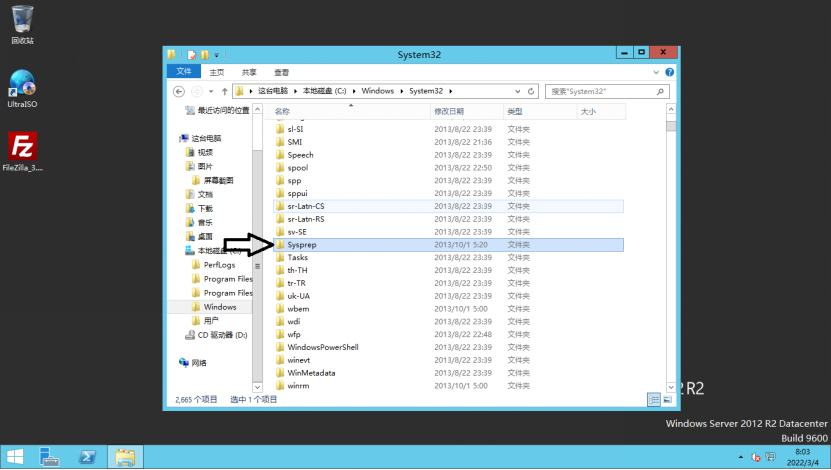This screenshot has height=470, width=831.
Task: Sort by the 修改日期 column header
Action: 467,111
